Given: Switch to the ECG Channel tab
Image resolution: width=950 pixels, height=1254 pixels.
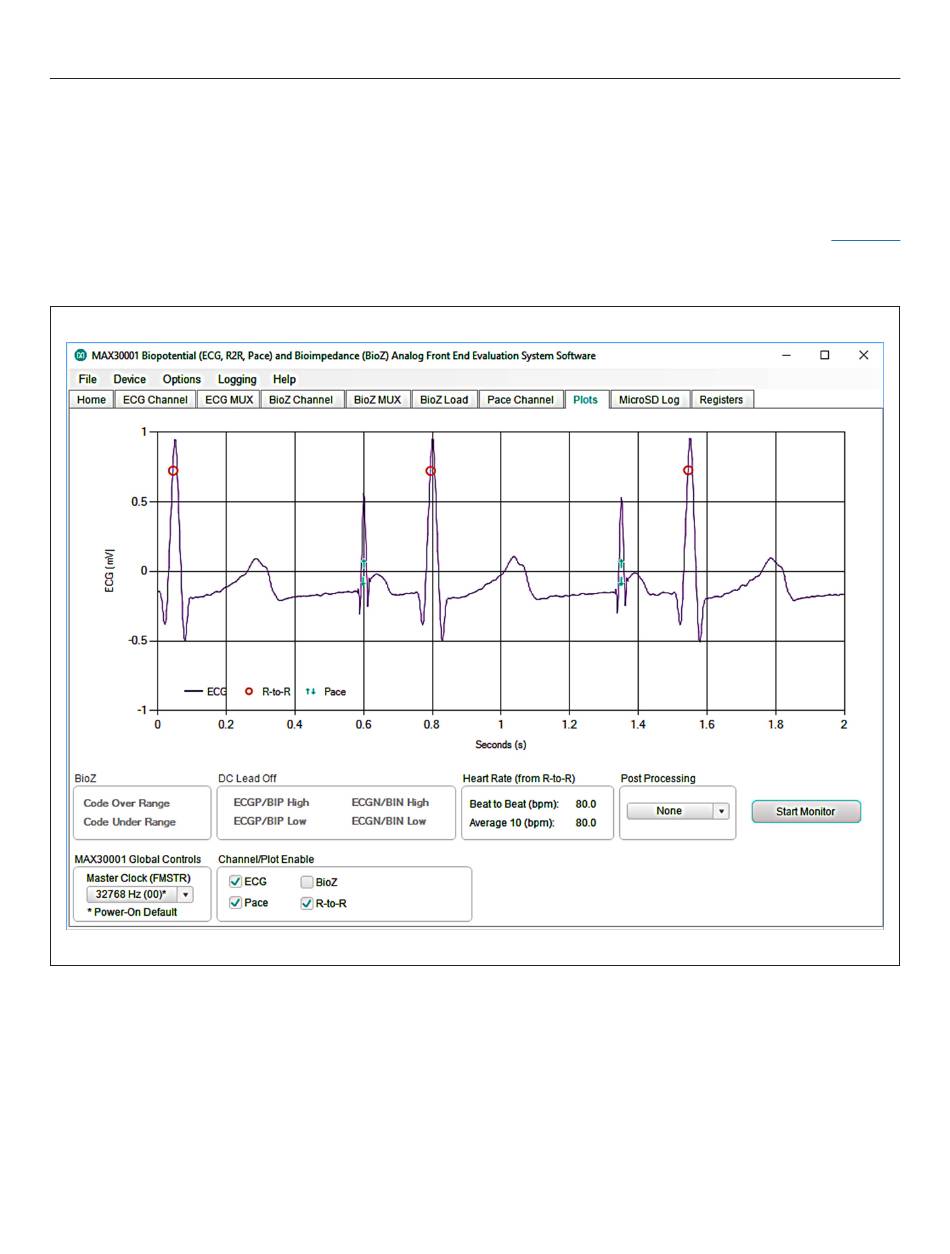Looking at the screenshot, I should pos(155,400).
